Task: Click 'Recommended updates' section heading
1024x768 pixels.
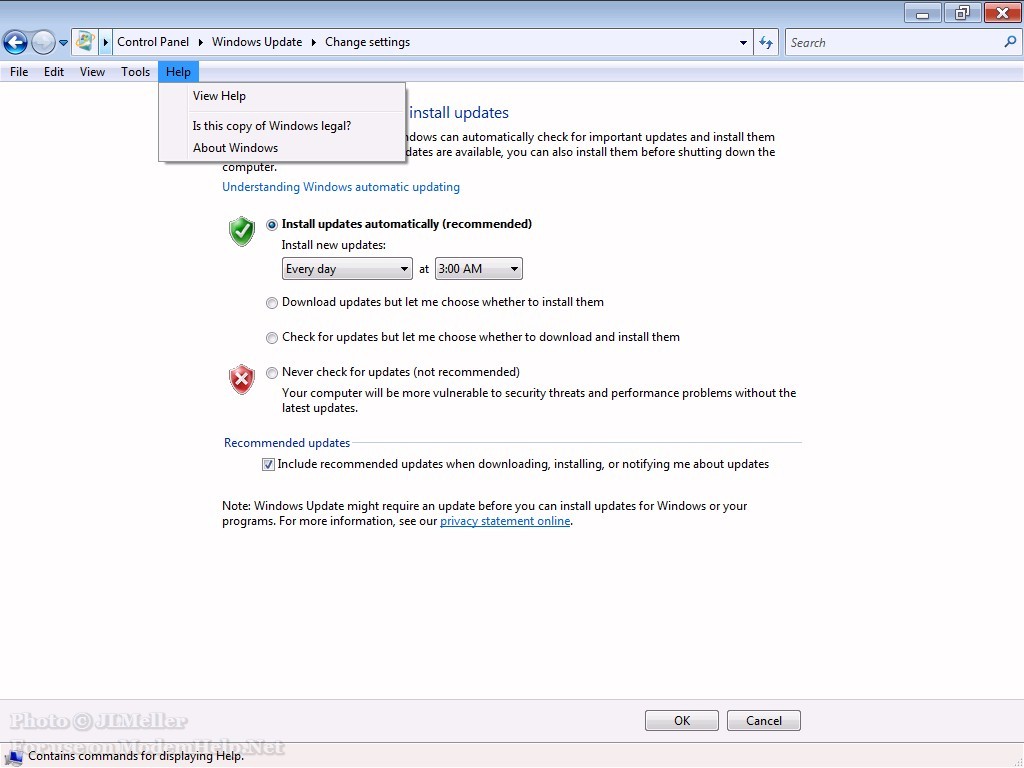Action: coord(287,443)
